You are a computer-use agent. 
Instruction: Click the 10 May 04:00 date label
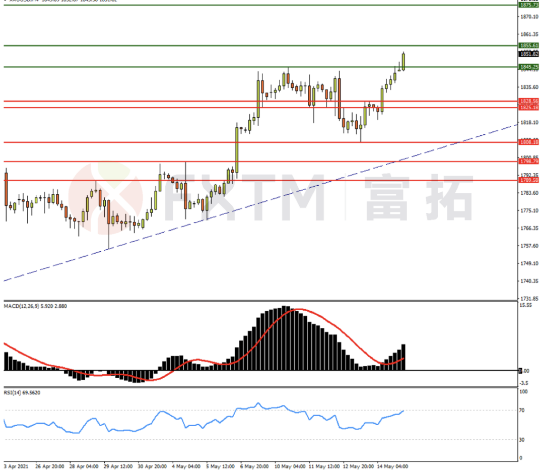point(290,466)
